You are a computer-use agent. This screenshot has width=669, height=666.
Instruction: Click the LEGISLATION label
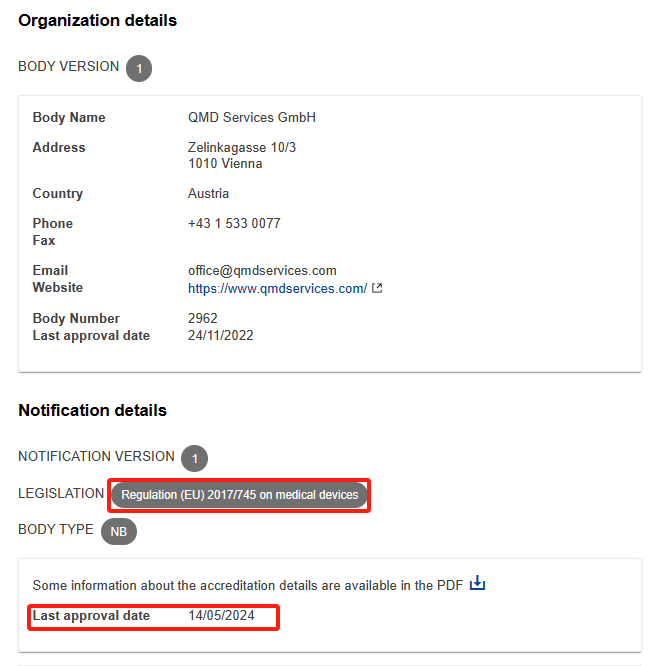tap(61, 493)
